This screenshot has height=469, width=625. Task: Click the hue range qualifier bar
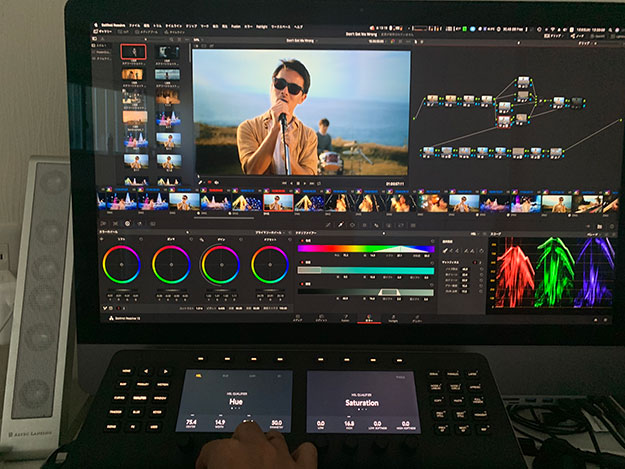tap(366, 249)
